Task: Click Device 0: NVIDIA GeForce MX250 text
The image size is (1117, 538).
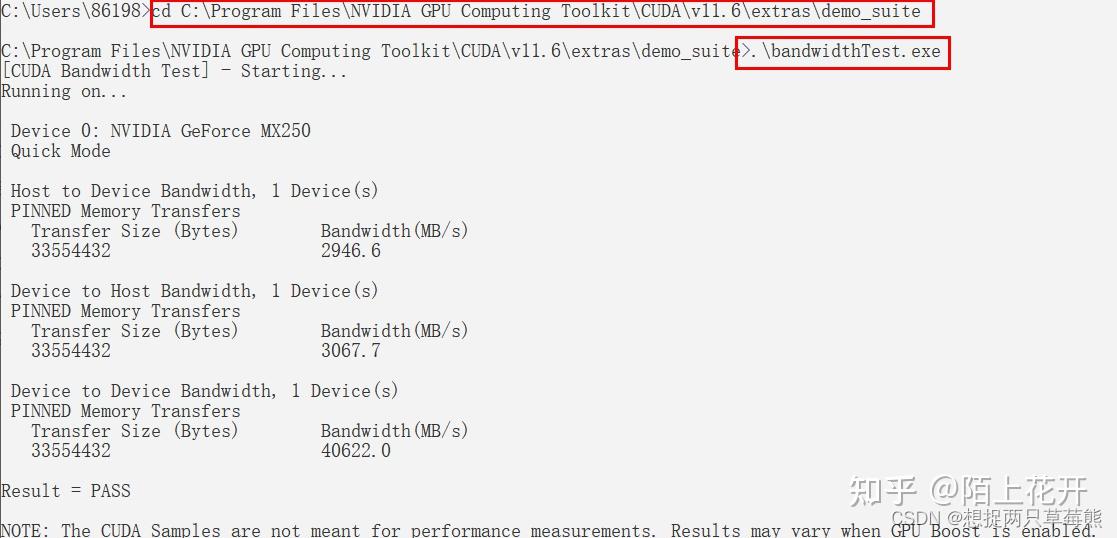Action: 160,131
